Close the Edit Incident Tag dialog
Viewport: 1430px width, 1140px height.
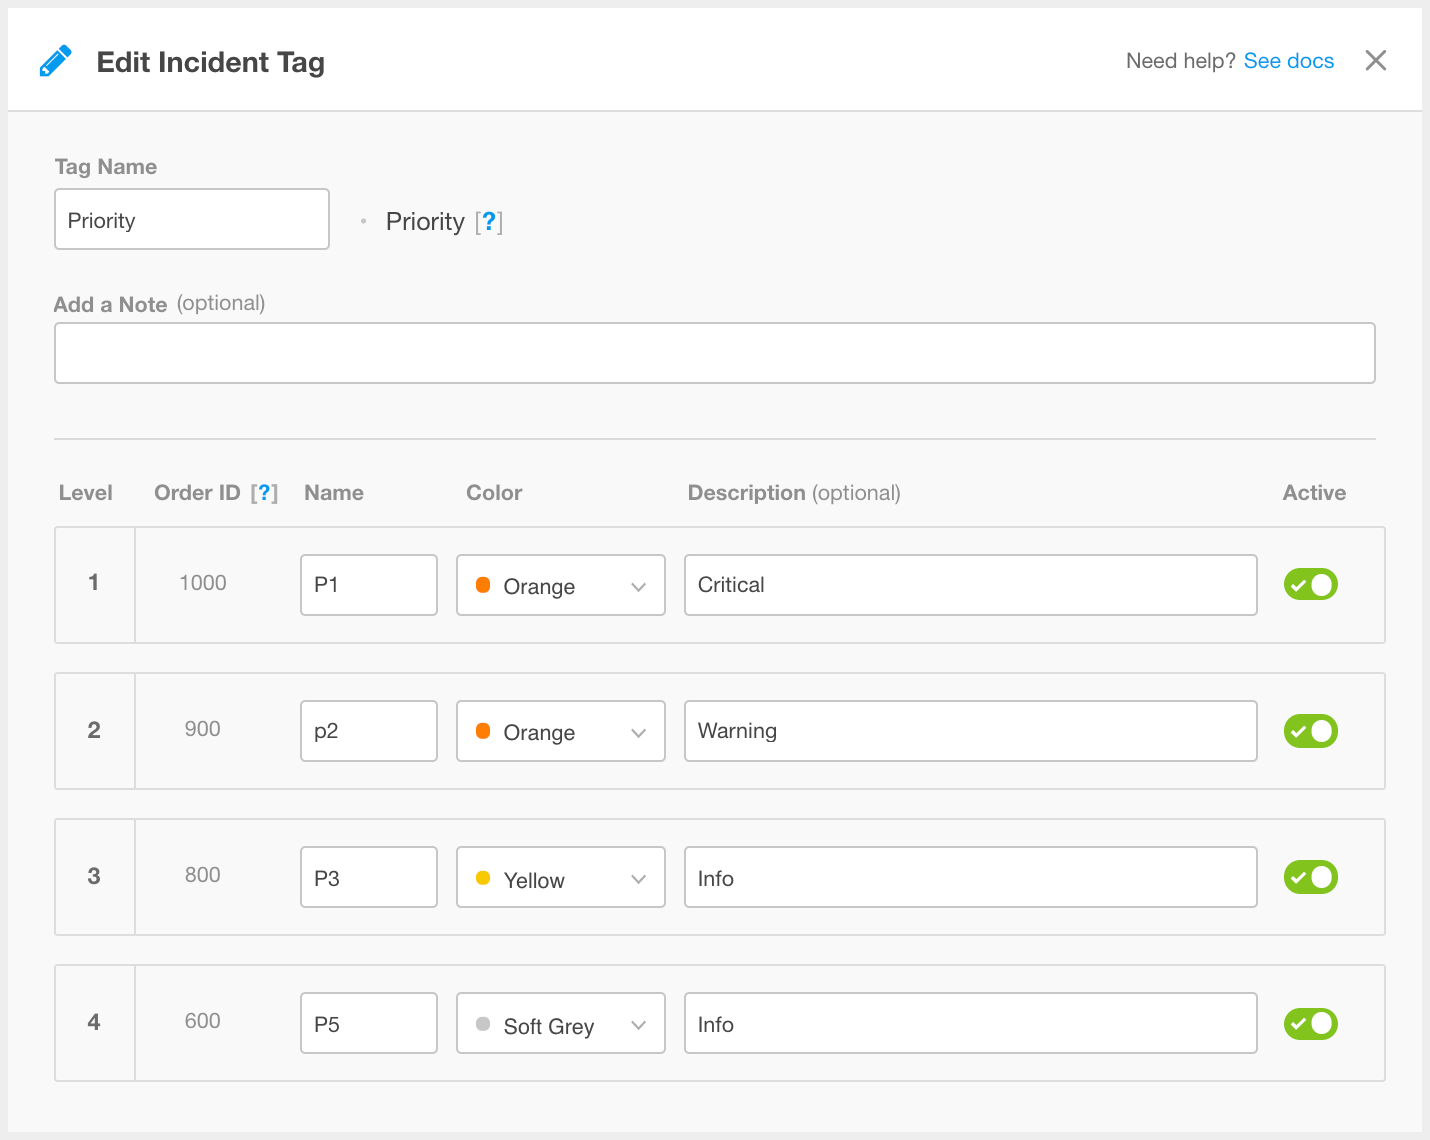point(1376,61)
